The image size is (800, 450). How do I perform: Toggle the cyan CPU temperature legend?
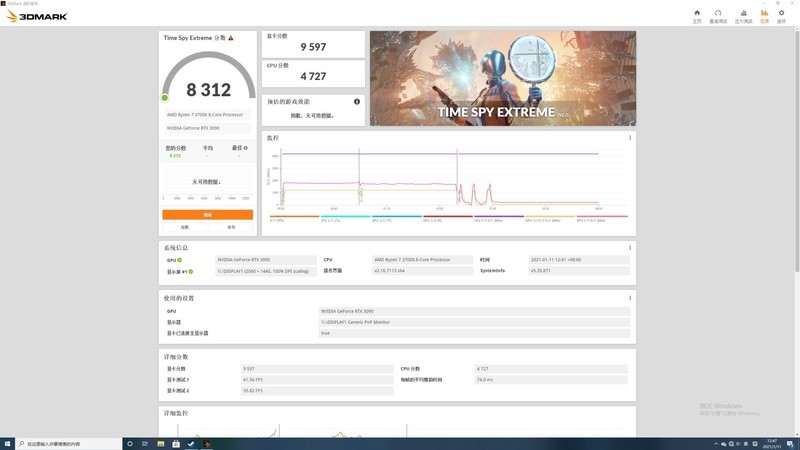pos(345,218)
